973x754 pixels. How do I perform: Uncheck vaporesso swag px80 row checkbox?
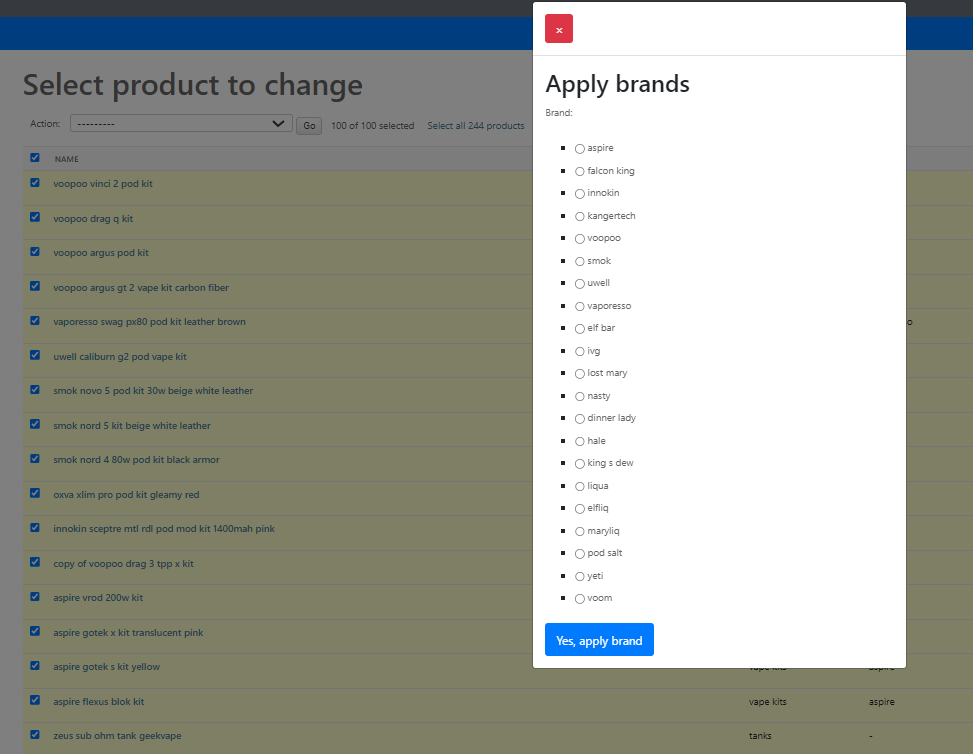(35, 320)
